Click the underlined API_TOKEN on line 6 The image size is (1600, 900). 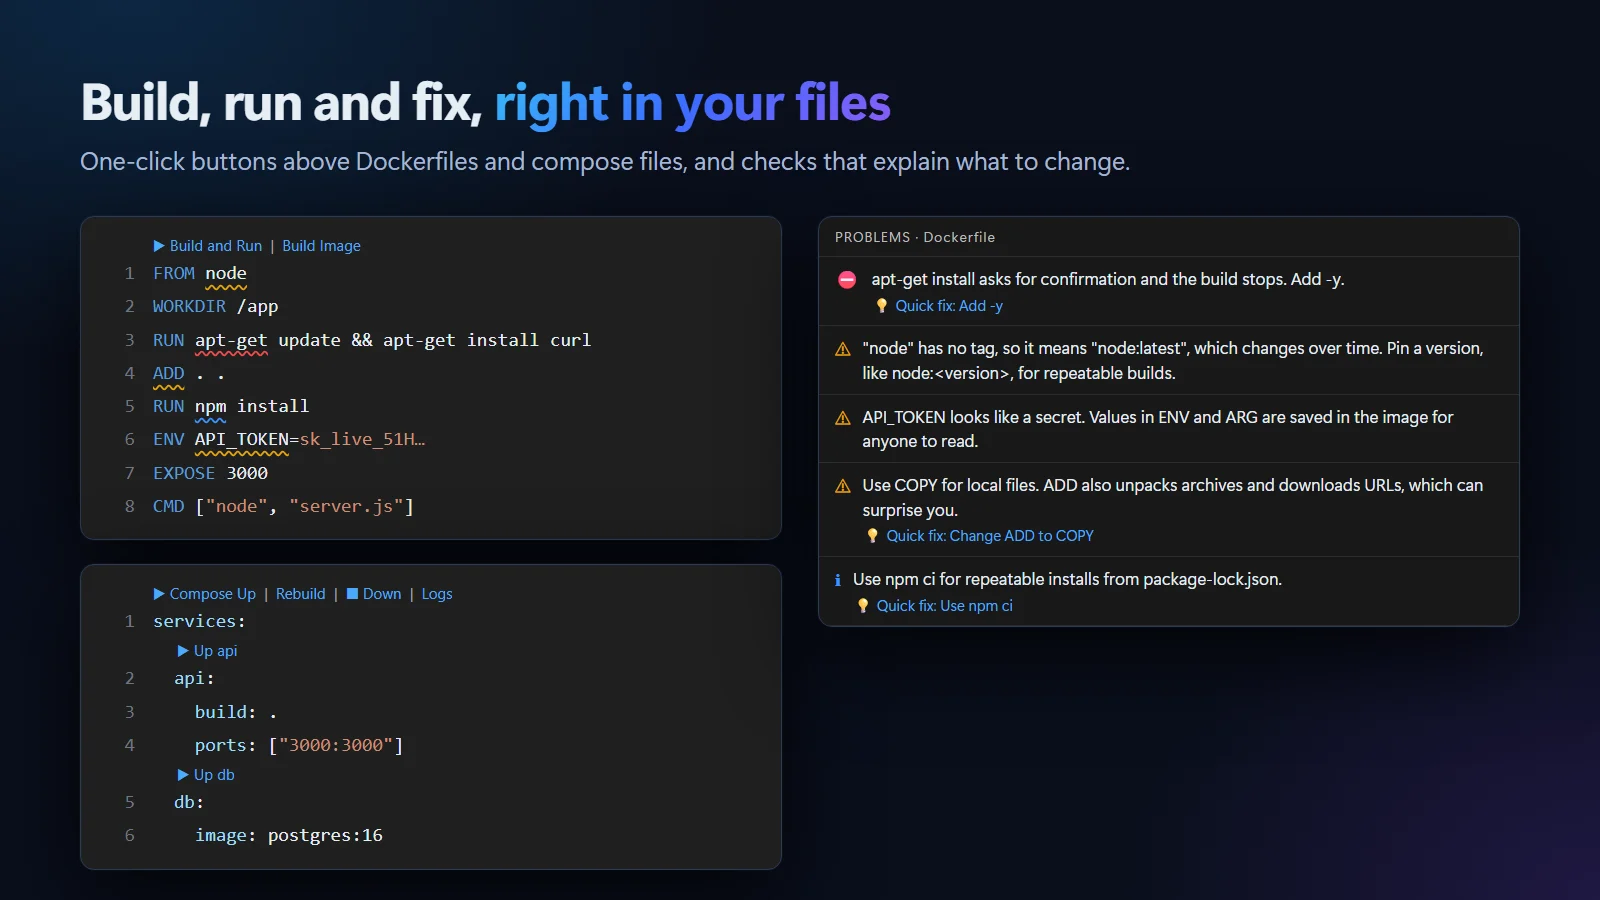(242, 440)
